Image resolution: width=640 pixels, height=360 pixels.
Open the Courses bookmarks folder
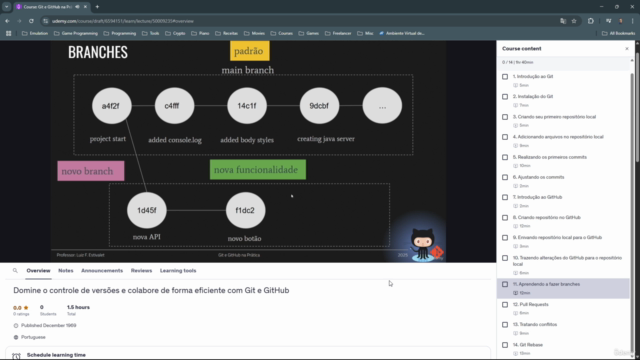tap(282, 33)
